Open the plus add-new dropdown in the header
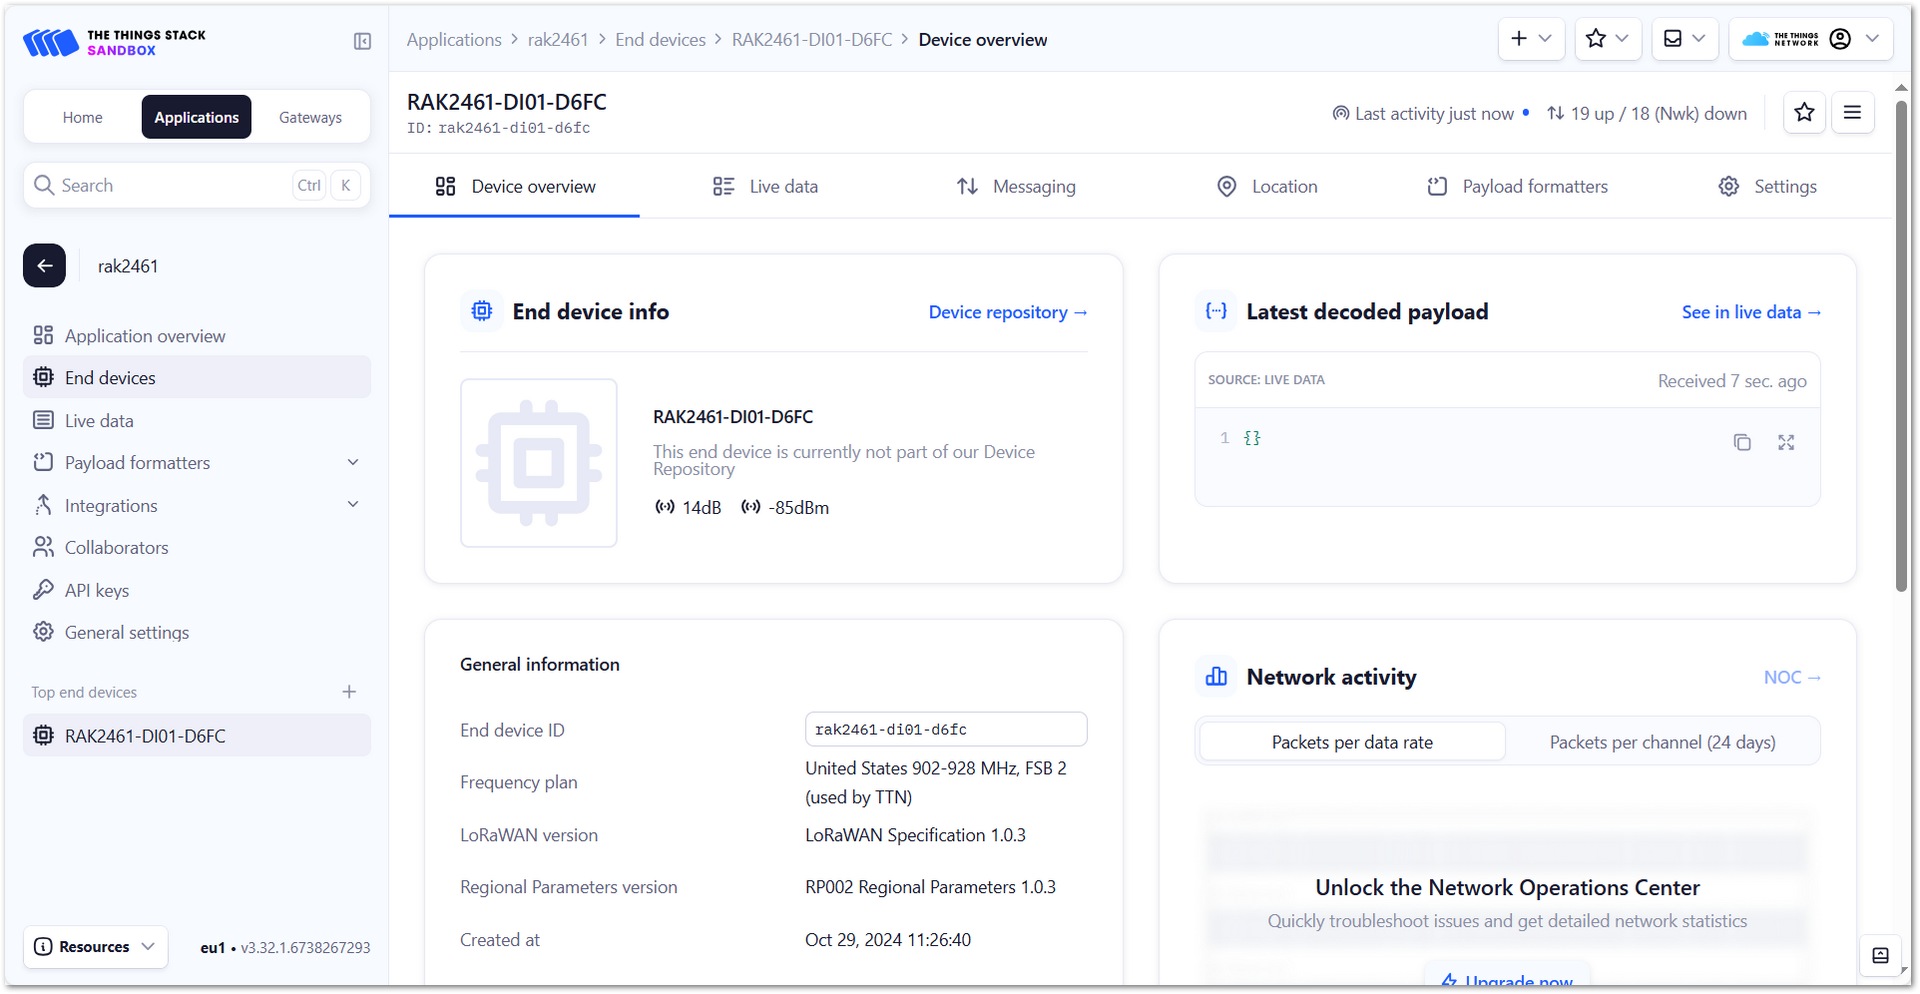 click(x=1531, y=39)
